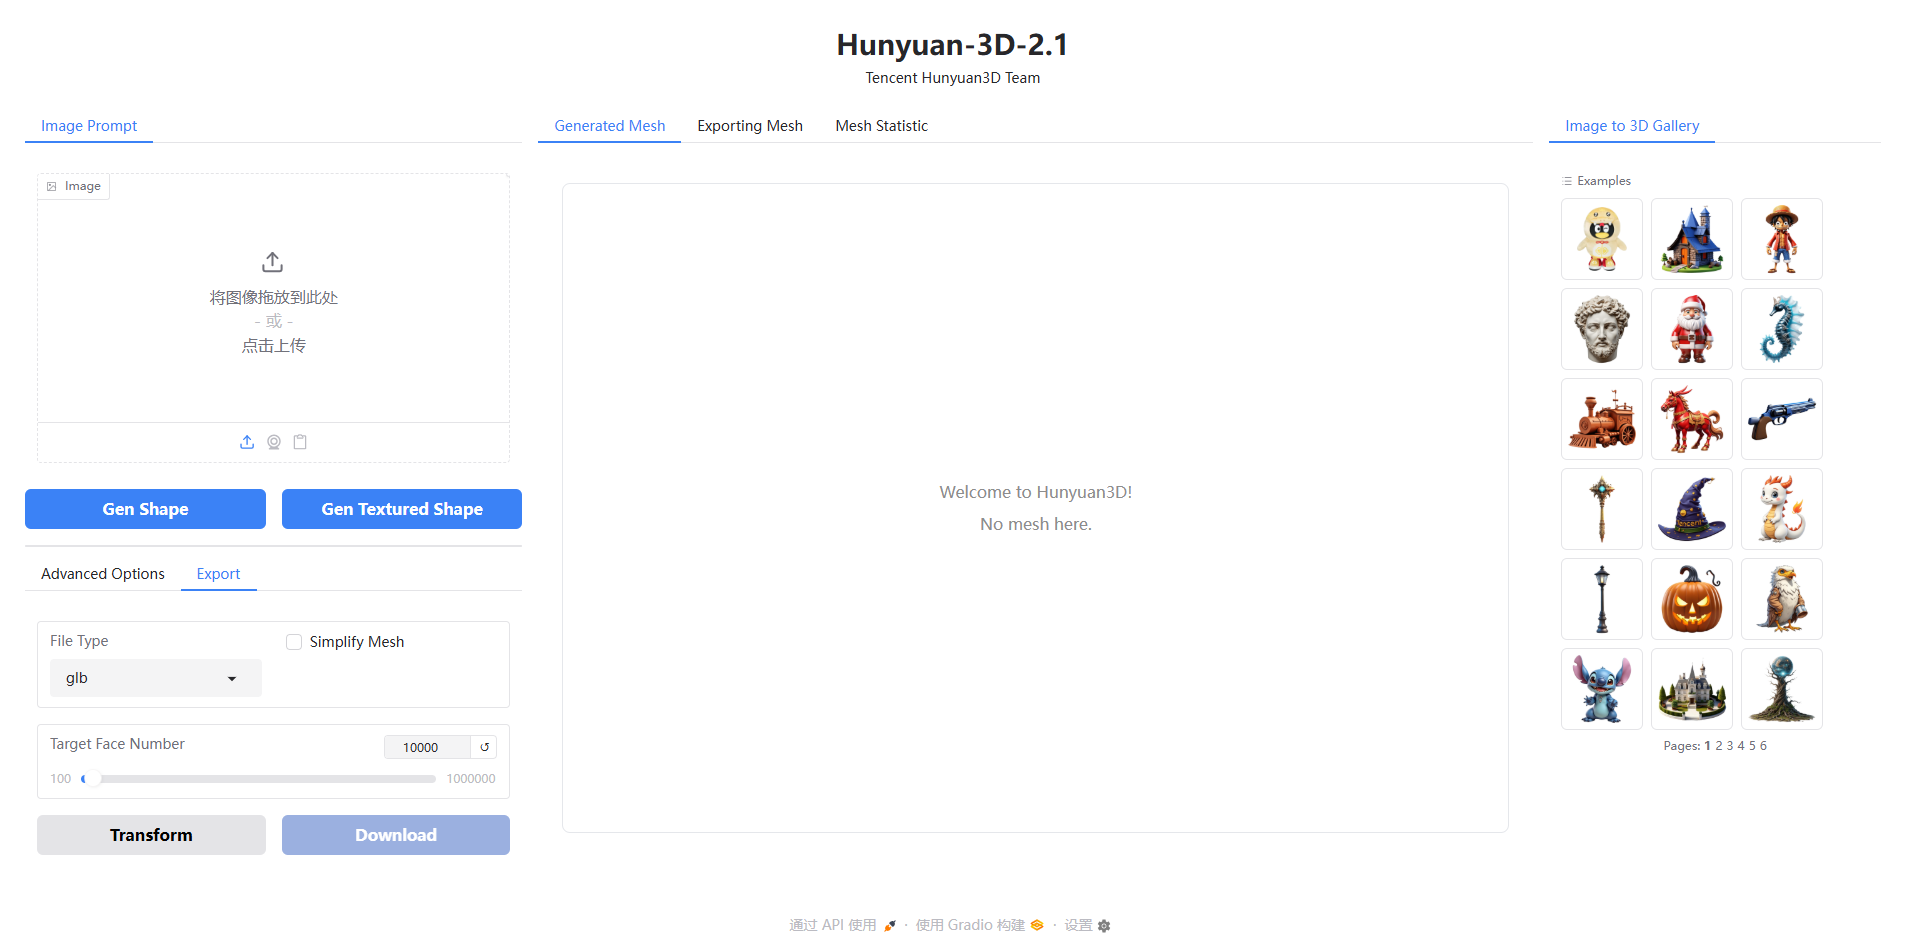
Task: Select the jack-o-lantern pumpkin example
Action: (x=1692, y=599)
